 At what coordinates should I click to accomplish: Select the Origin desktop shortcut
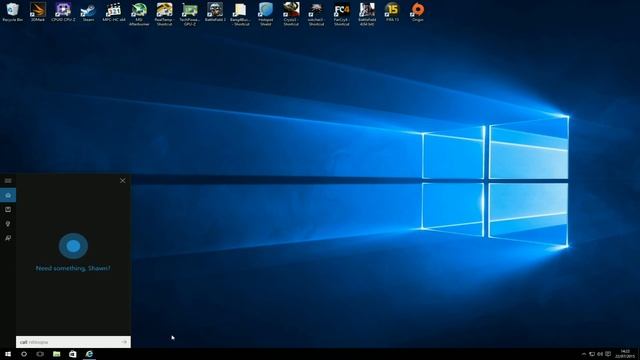pos(418,12)
